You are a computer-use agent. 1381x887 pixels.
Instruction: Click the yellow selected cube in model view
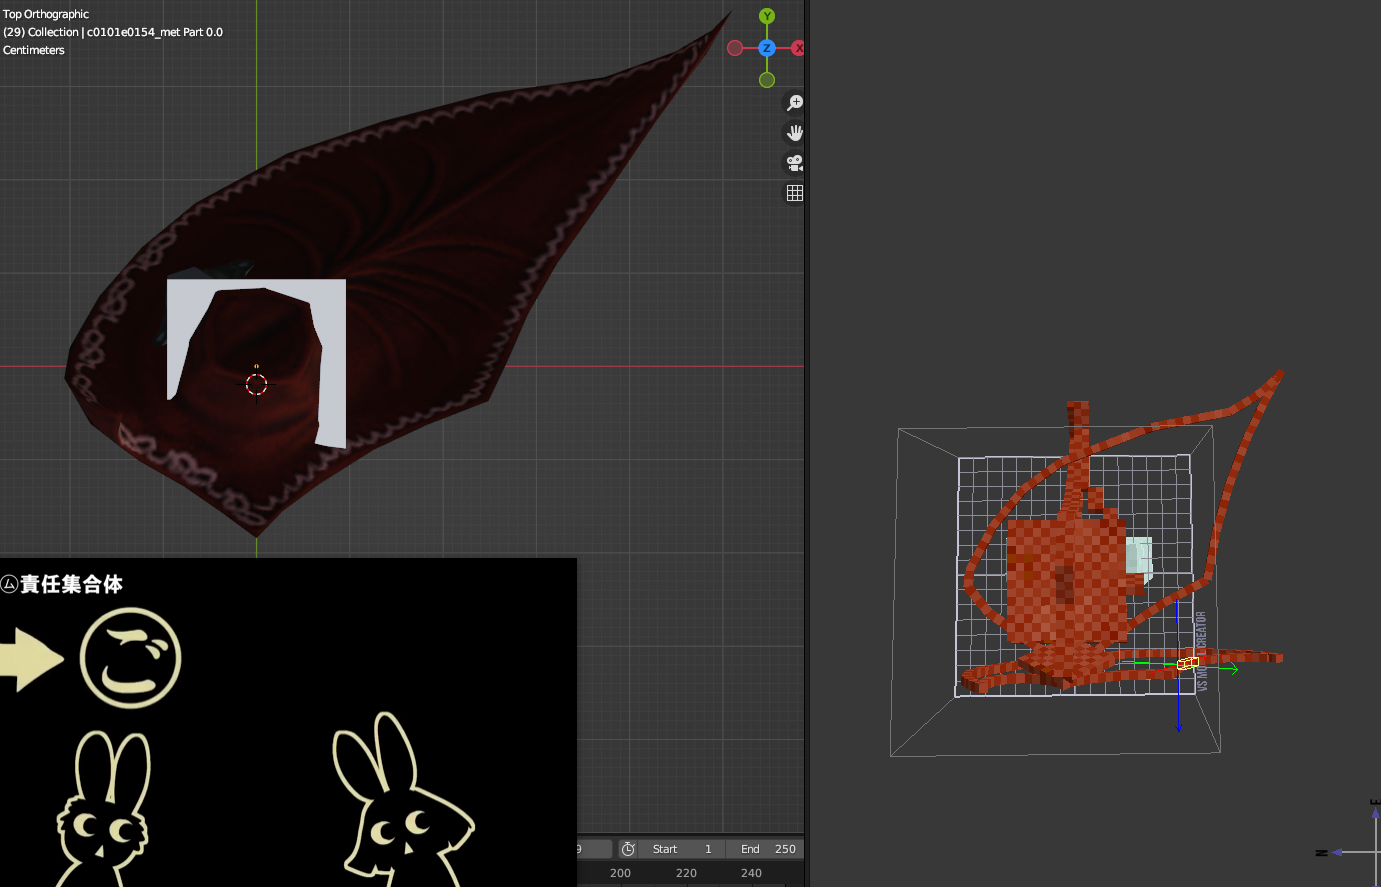[x=1187, y=663]
